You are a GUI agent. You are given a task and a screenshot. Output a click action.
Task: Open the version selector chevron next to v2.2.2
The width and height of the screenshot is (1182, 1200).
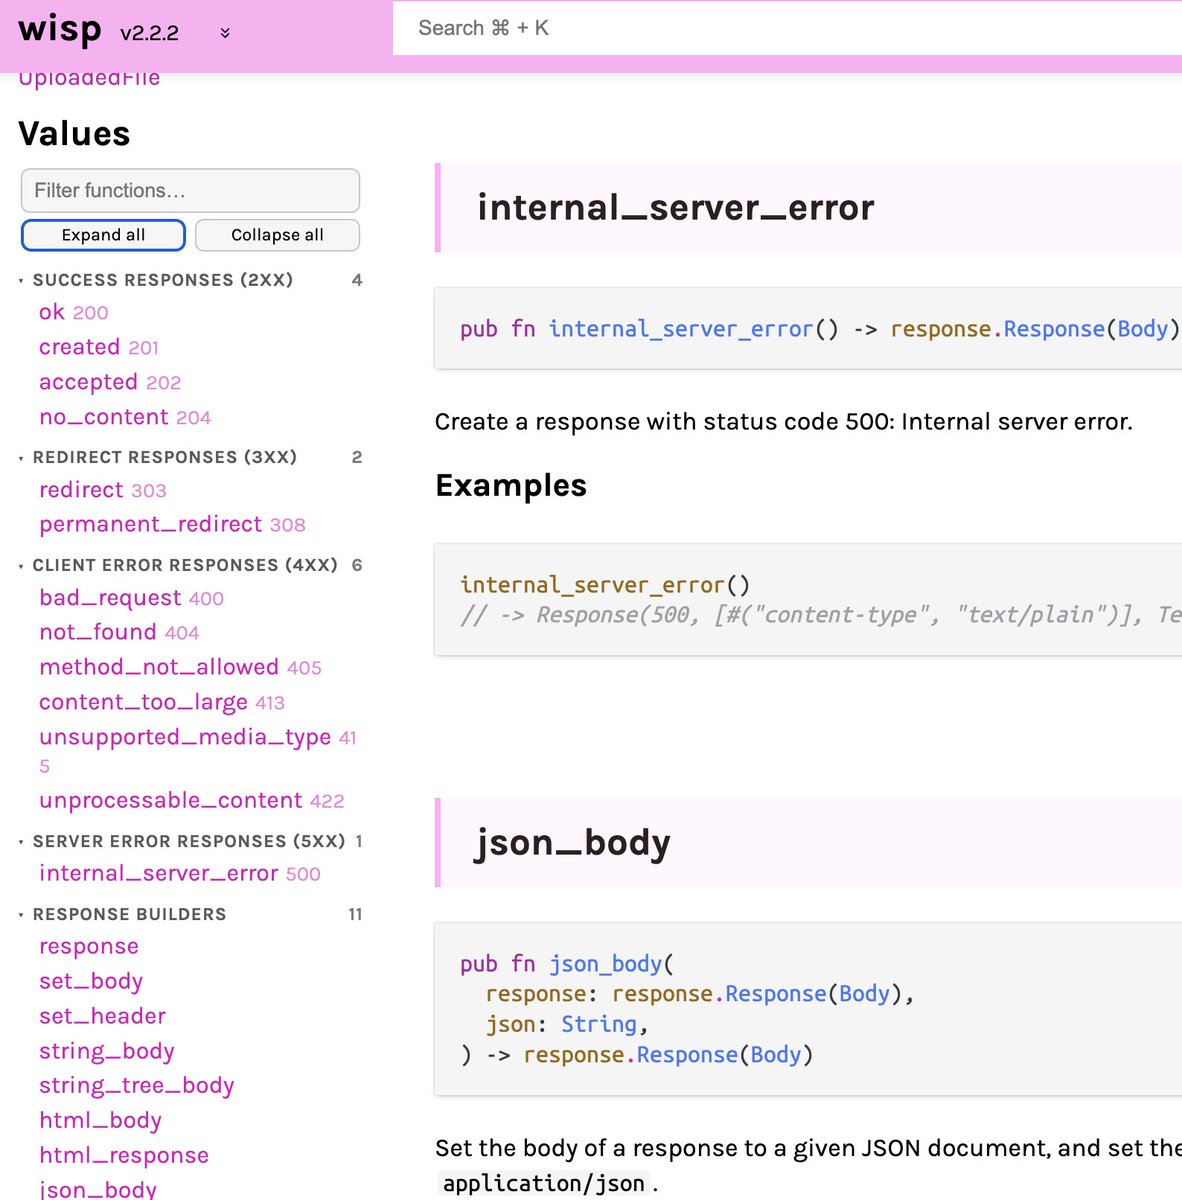coord(225,33)
